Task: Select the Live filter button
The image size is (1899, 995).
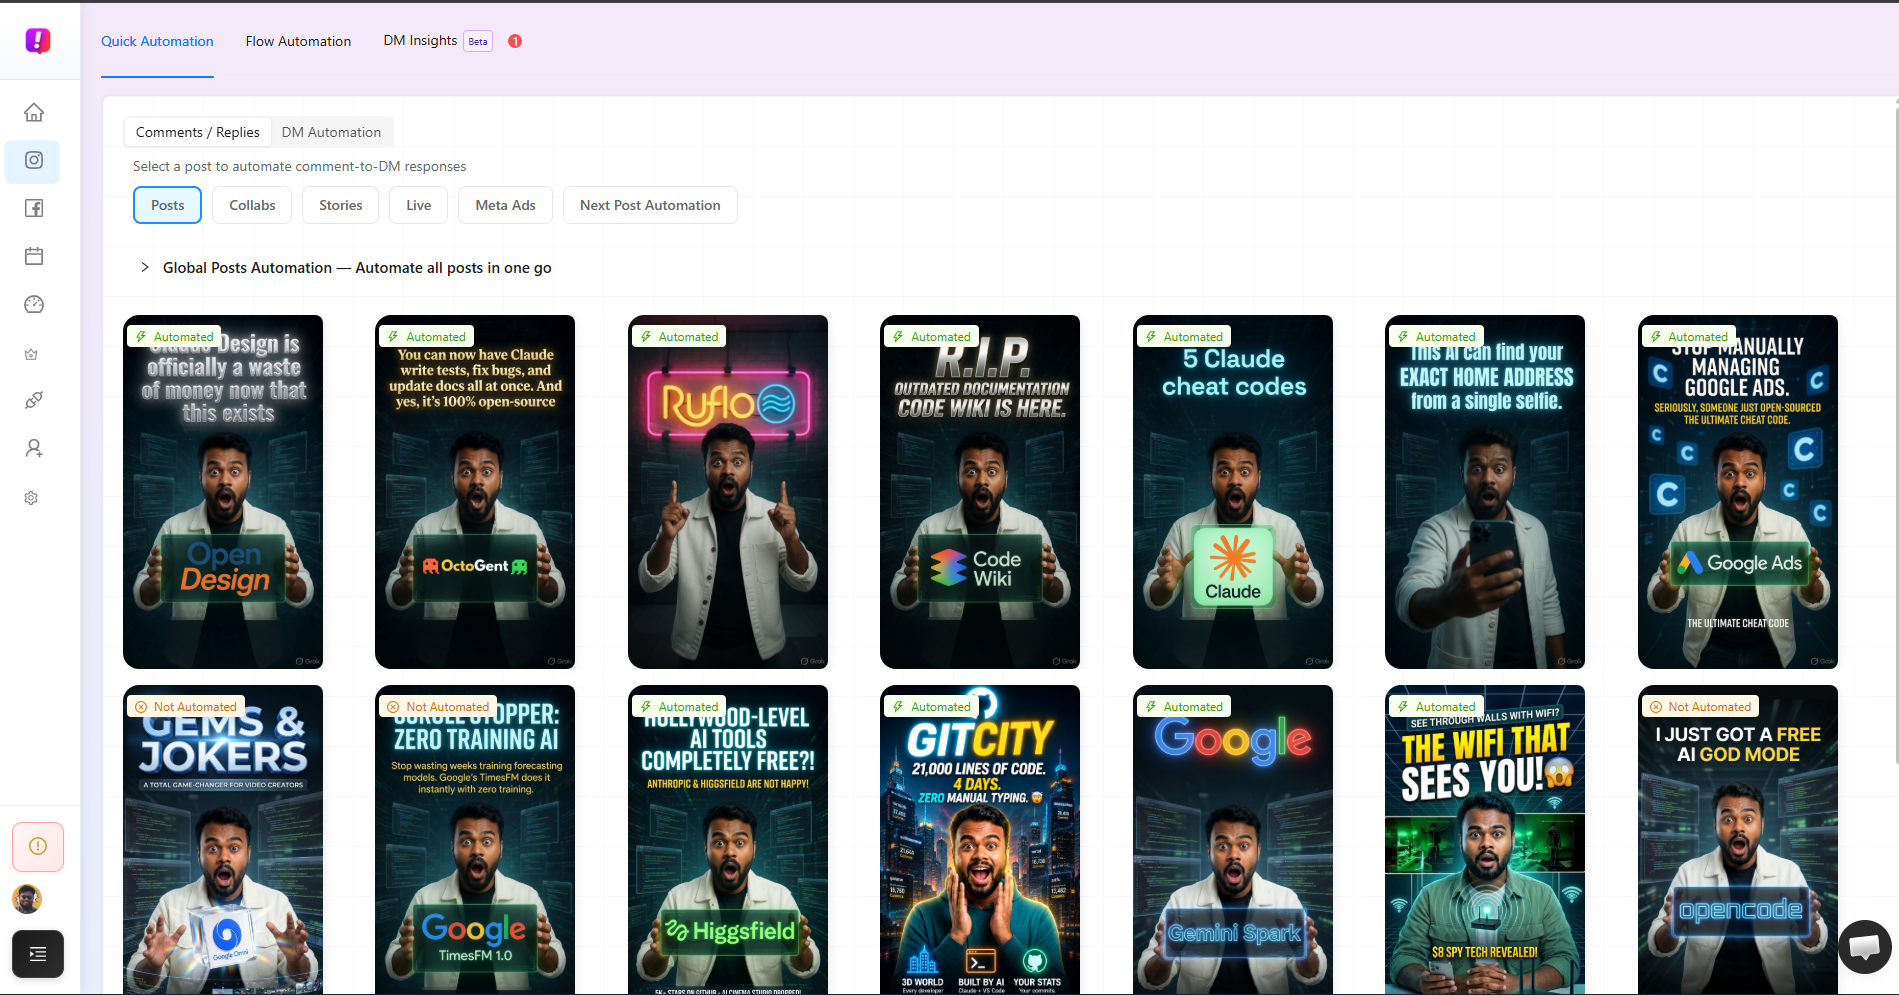Action: [x=418, y=205]
